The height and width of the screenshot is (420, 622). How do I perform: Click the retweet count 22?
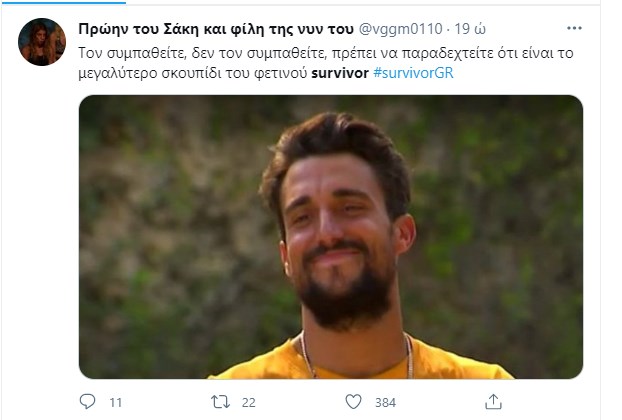[x=248, y=403]
